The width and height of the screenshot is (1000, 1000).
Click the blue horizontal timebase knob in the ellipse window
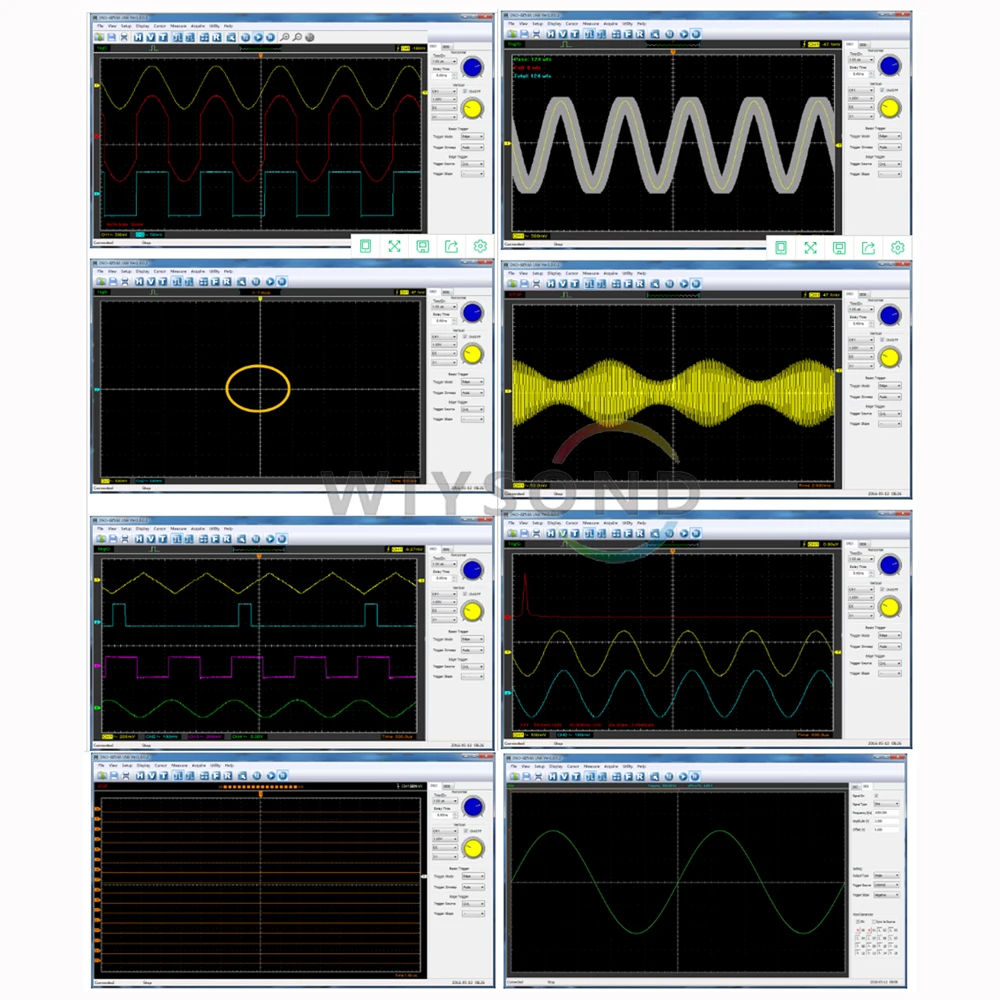tap(473, 313)
